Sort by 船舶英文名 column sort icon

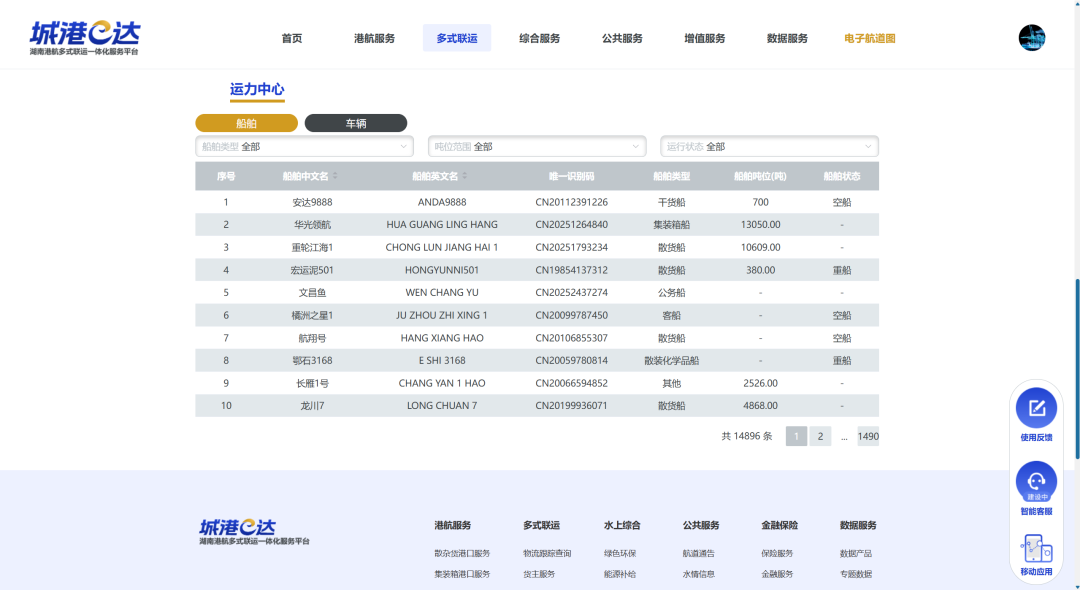pos(463,176)
